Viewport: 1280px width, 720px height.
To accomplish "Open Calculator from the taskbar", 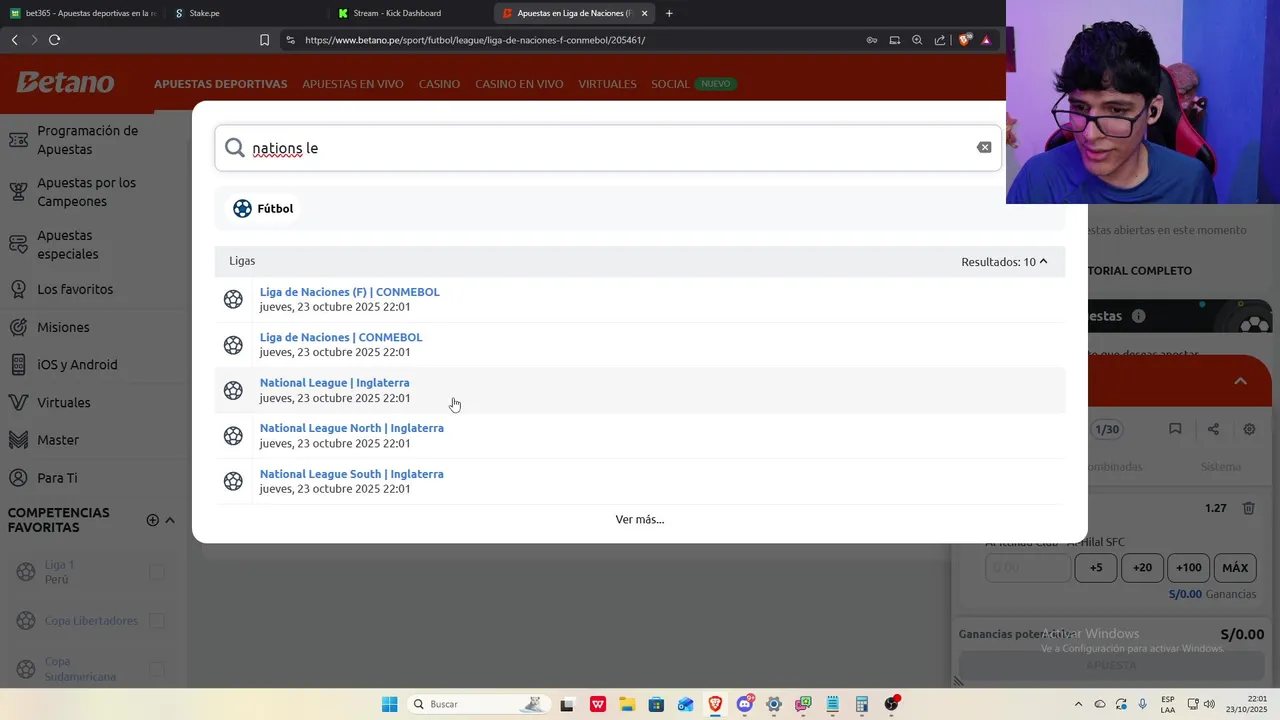I will coord(861,704).
